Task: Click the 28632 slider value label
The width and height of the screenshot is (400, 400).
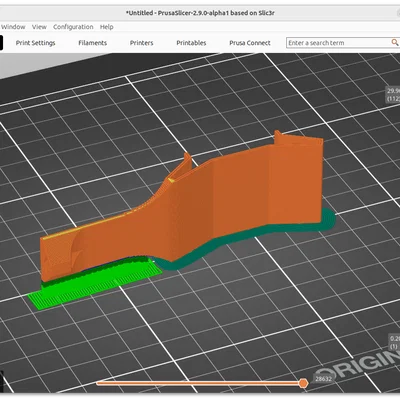Action: click(x=323, y=379)
